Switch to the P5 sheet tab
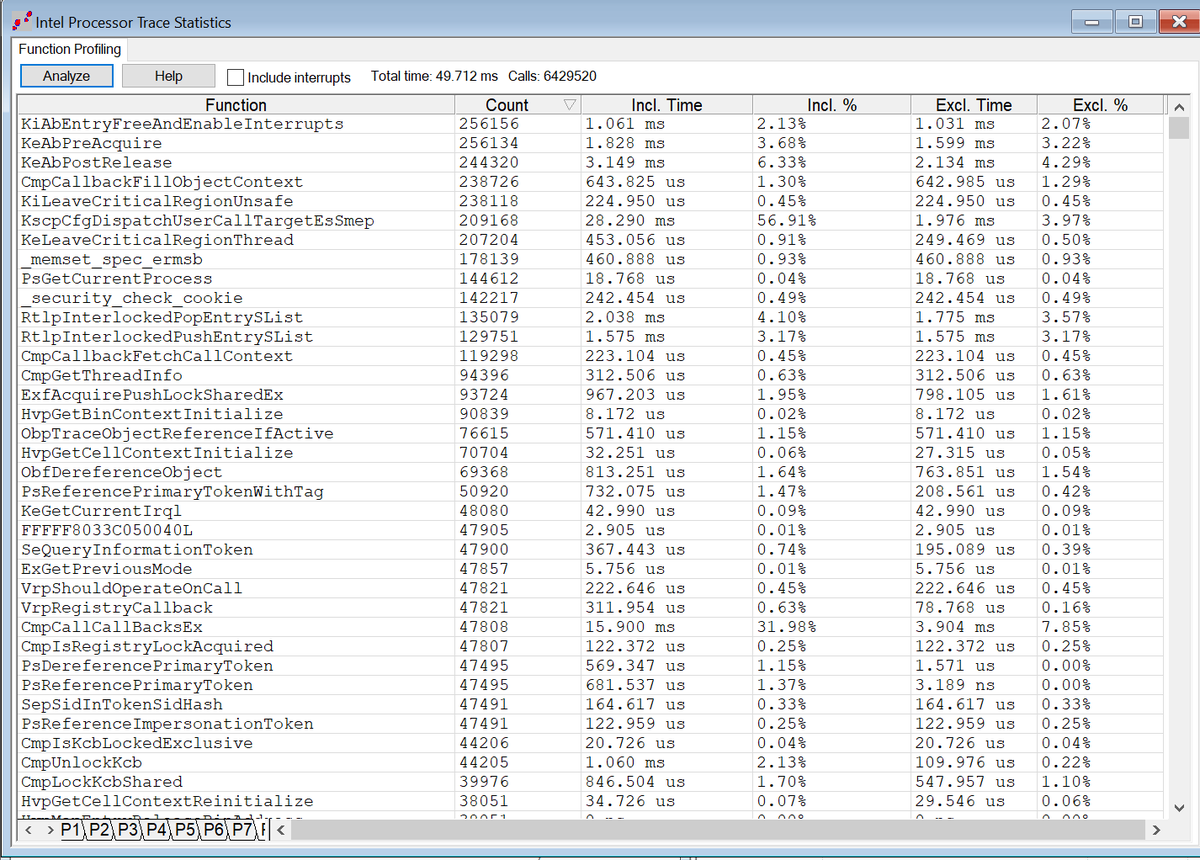1200x860 pixels. tap(186, 829)
